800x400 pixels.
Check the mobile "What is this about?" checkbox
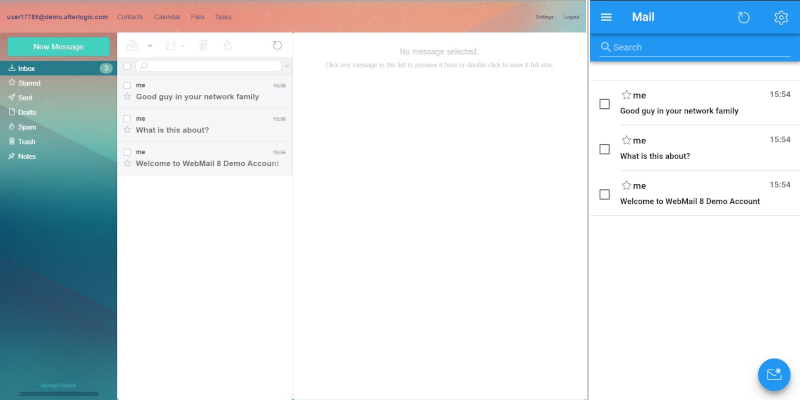click(605, 149)
